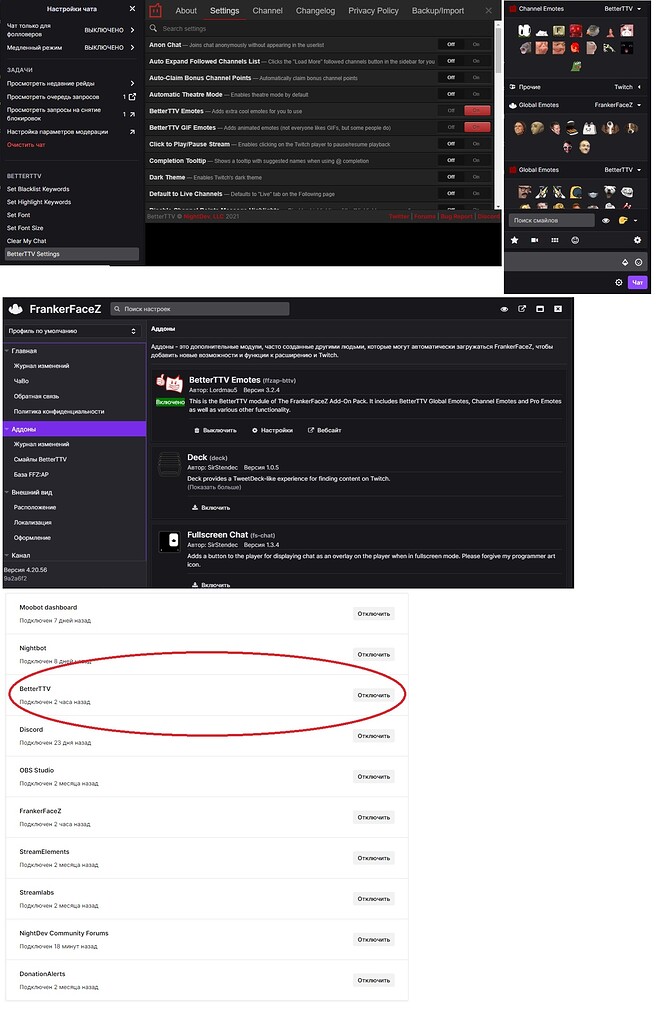This screenshot has width=665, height=1024.
Task: Click the pop-out icon in the FrankerFaceZ header
Action: (522, 309)
